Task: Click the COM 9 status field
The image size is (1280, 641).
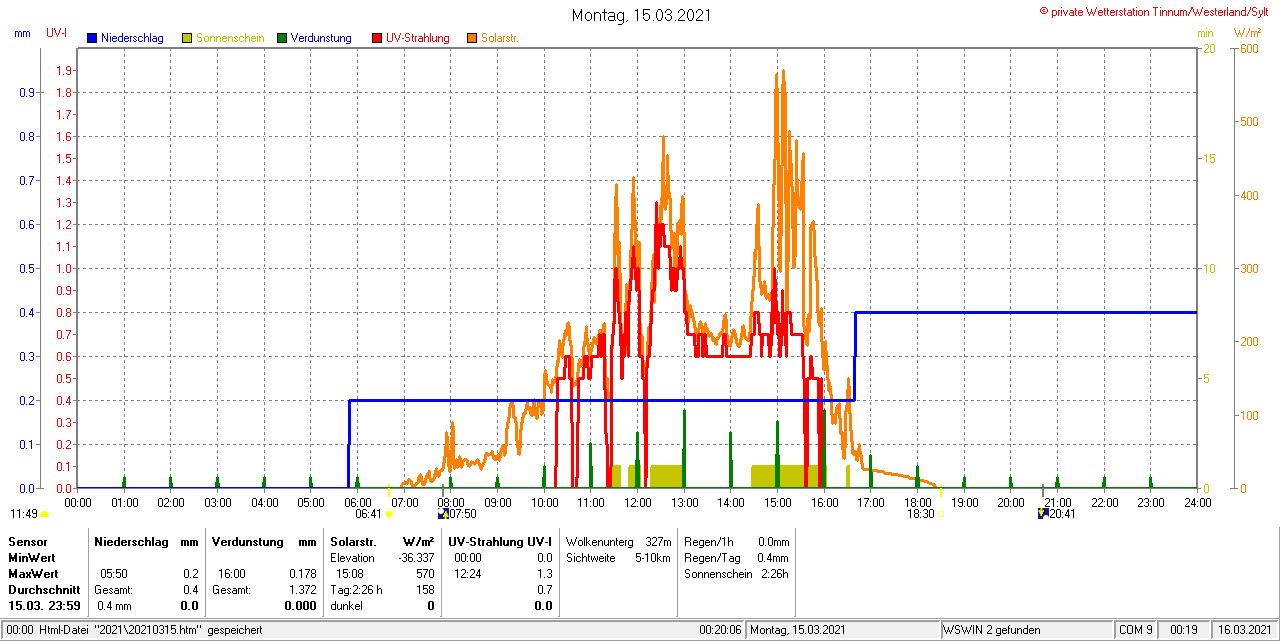Action: click(1136, 630)
